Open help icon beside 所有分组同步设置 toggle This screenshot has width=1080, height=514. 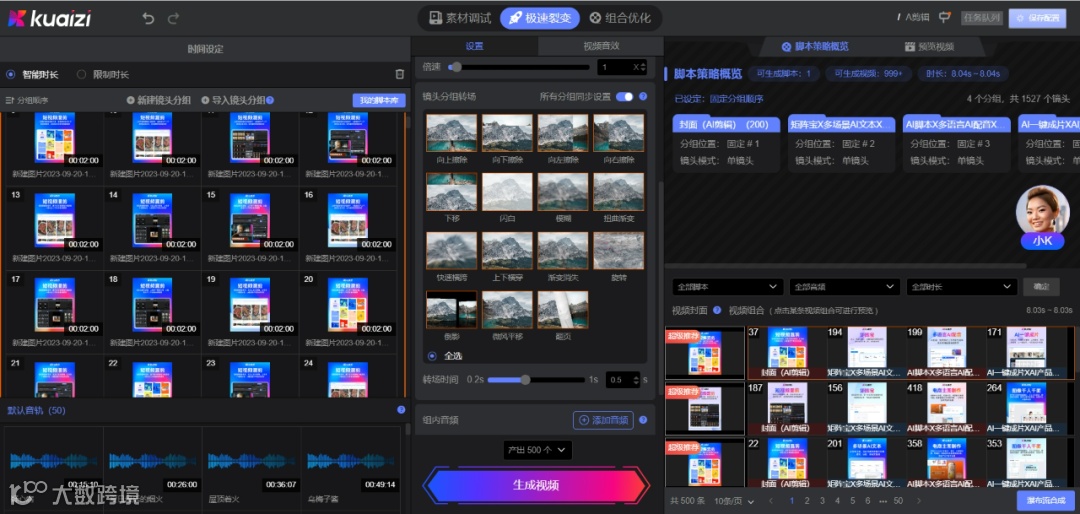(643, 96)
